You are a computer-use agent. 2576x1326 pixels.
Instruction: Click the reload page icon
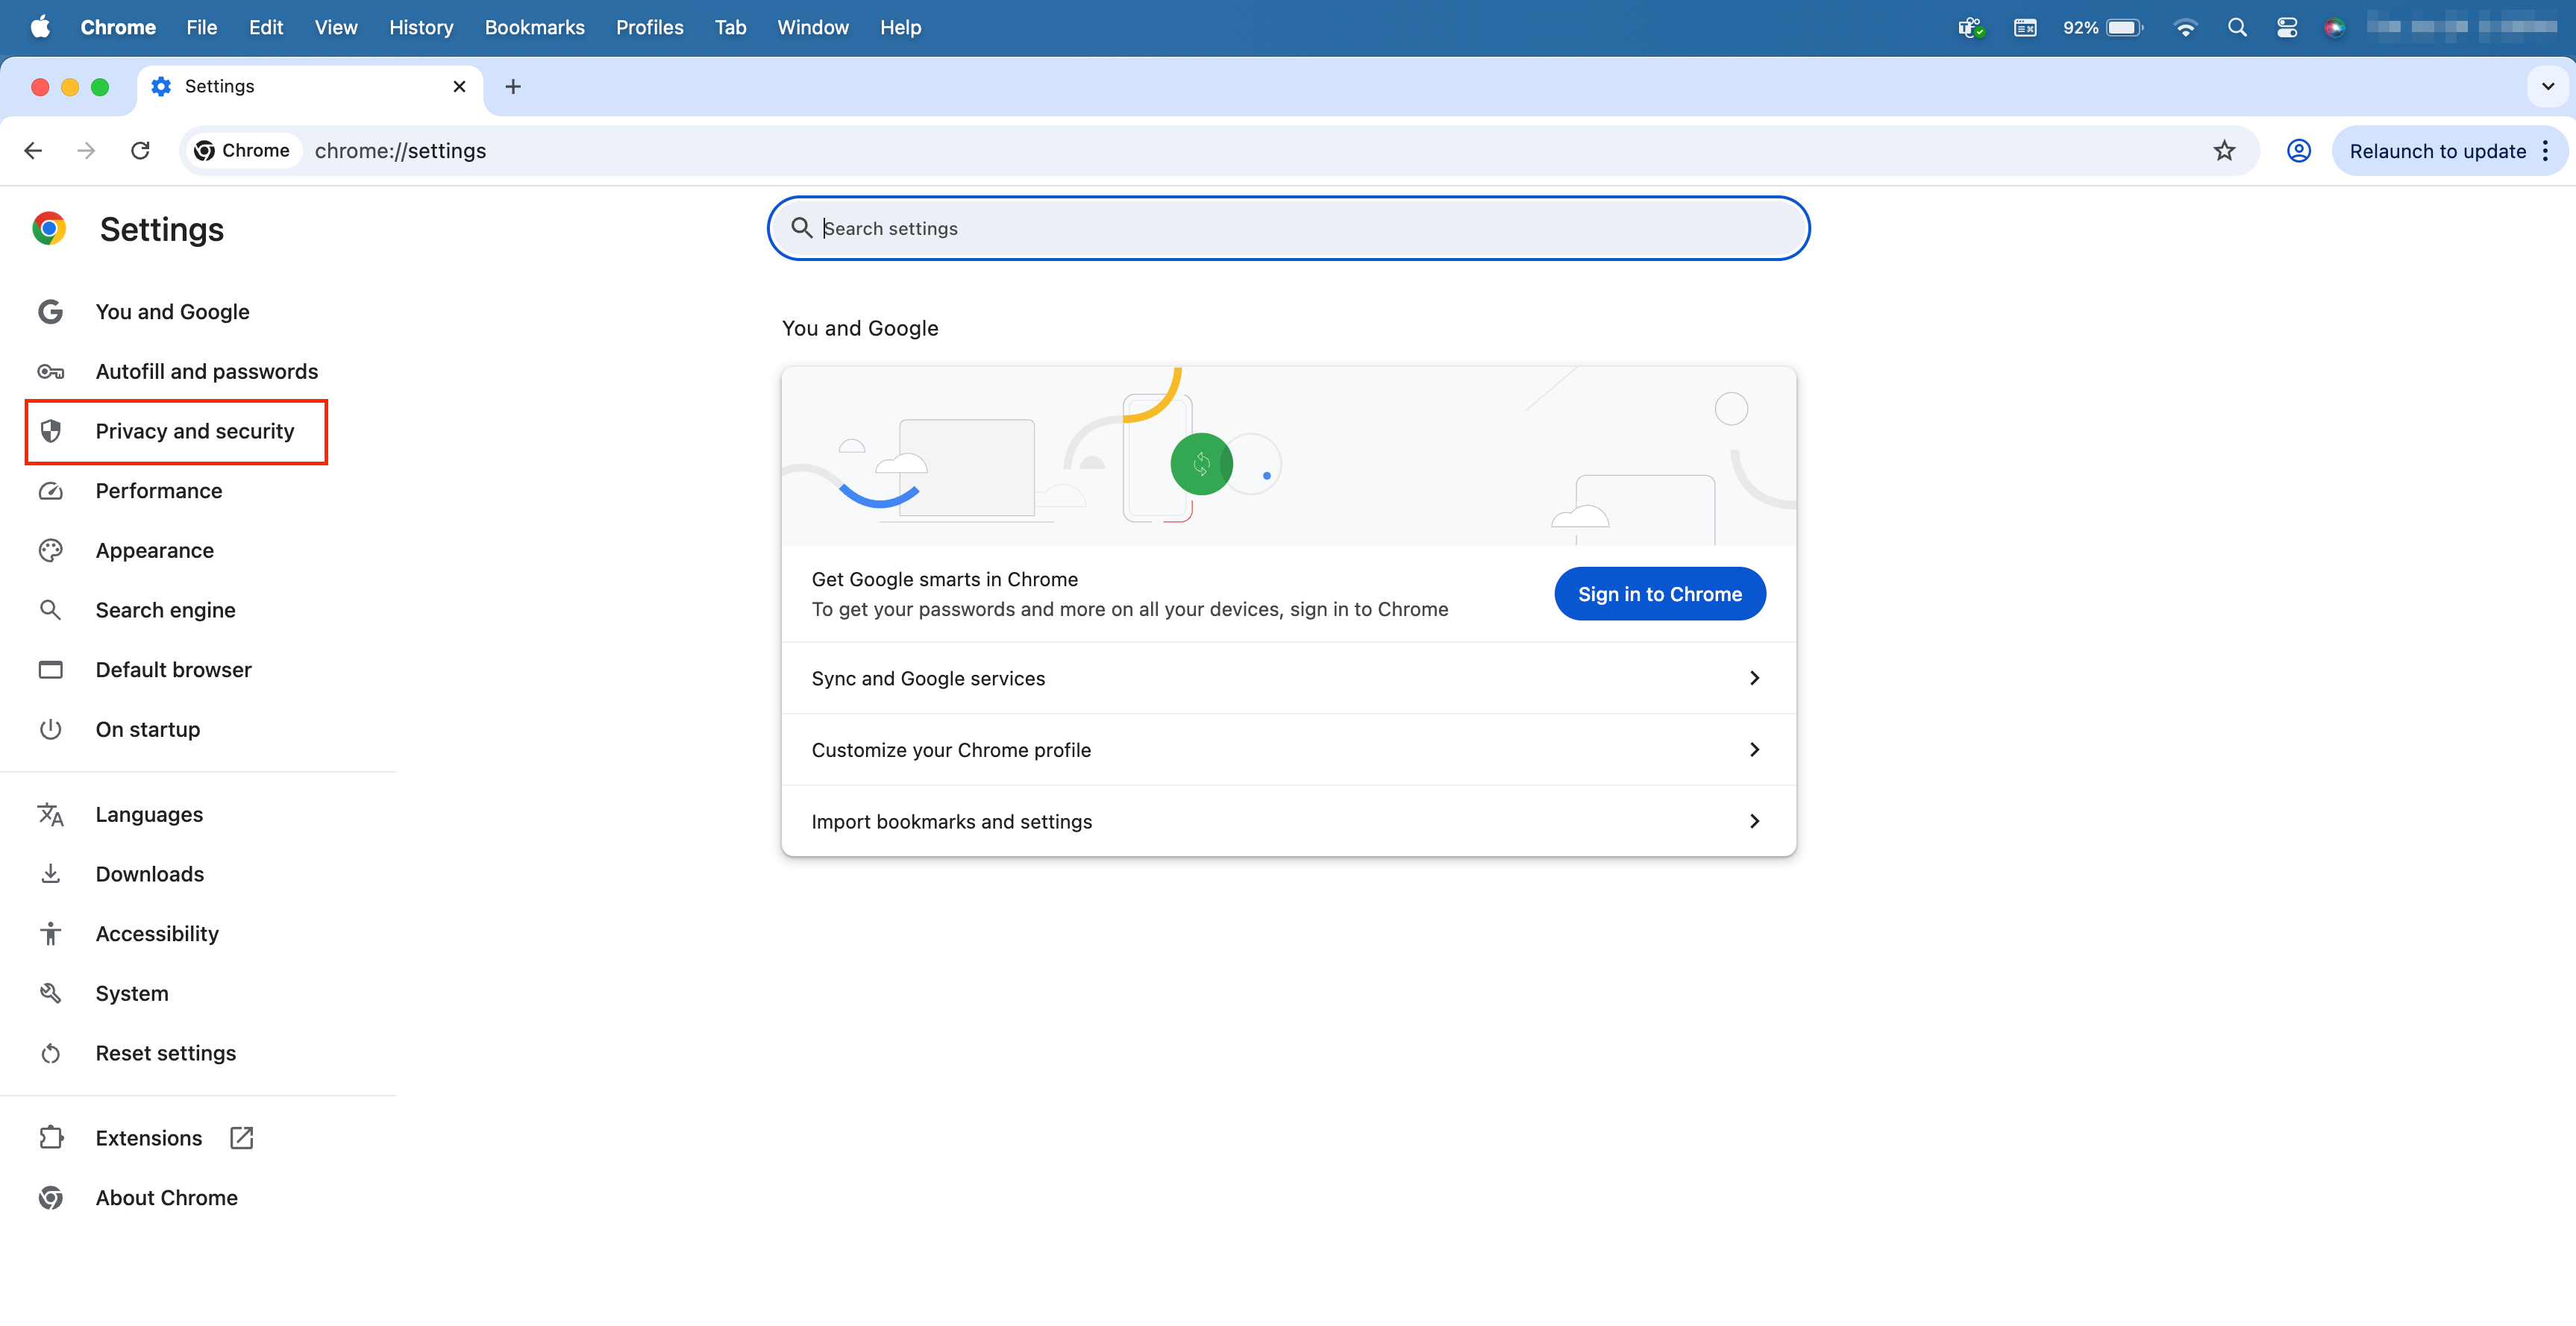click(x=140, y=151)
